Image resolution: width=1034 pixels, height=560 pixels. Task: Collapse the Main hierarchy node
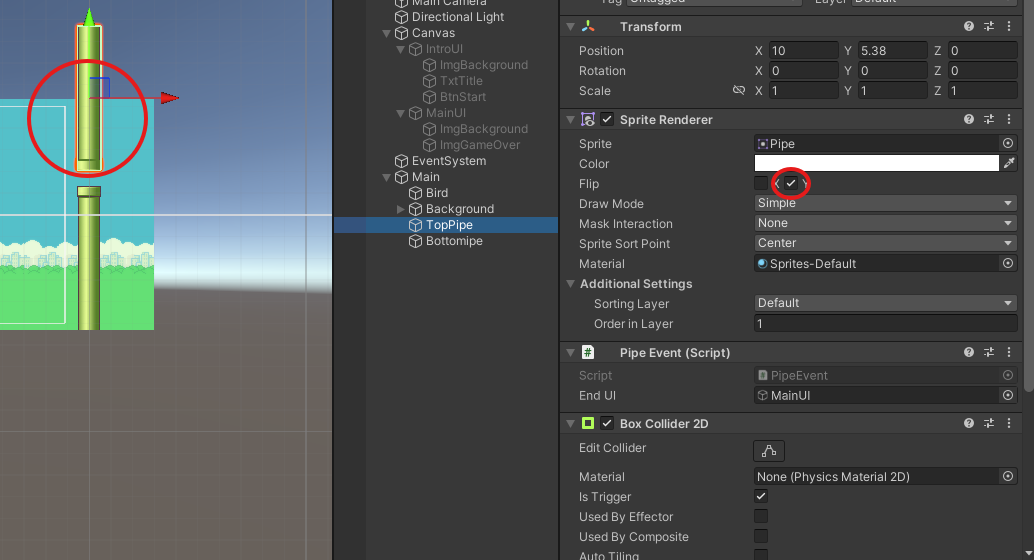click(x=386, y=177)
